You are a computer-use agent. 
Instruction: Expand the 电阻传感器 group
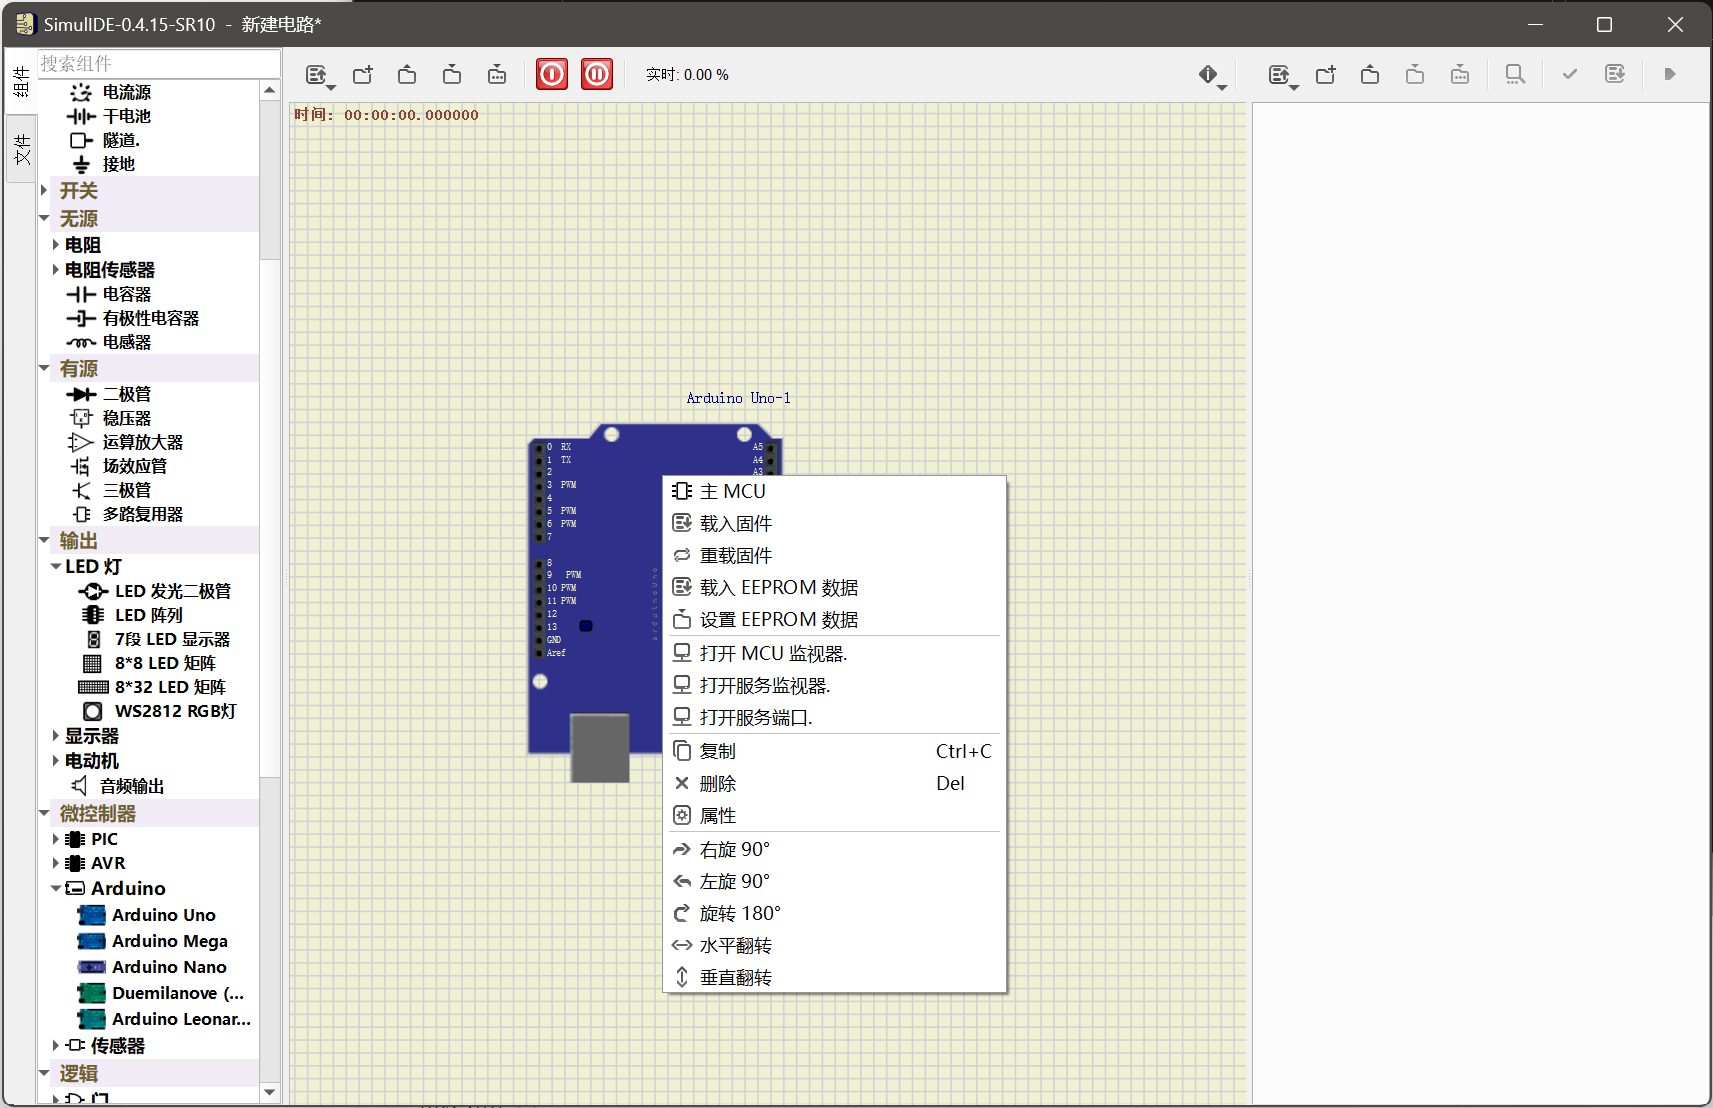(x=56, y=269)
